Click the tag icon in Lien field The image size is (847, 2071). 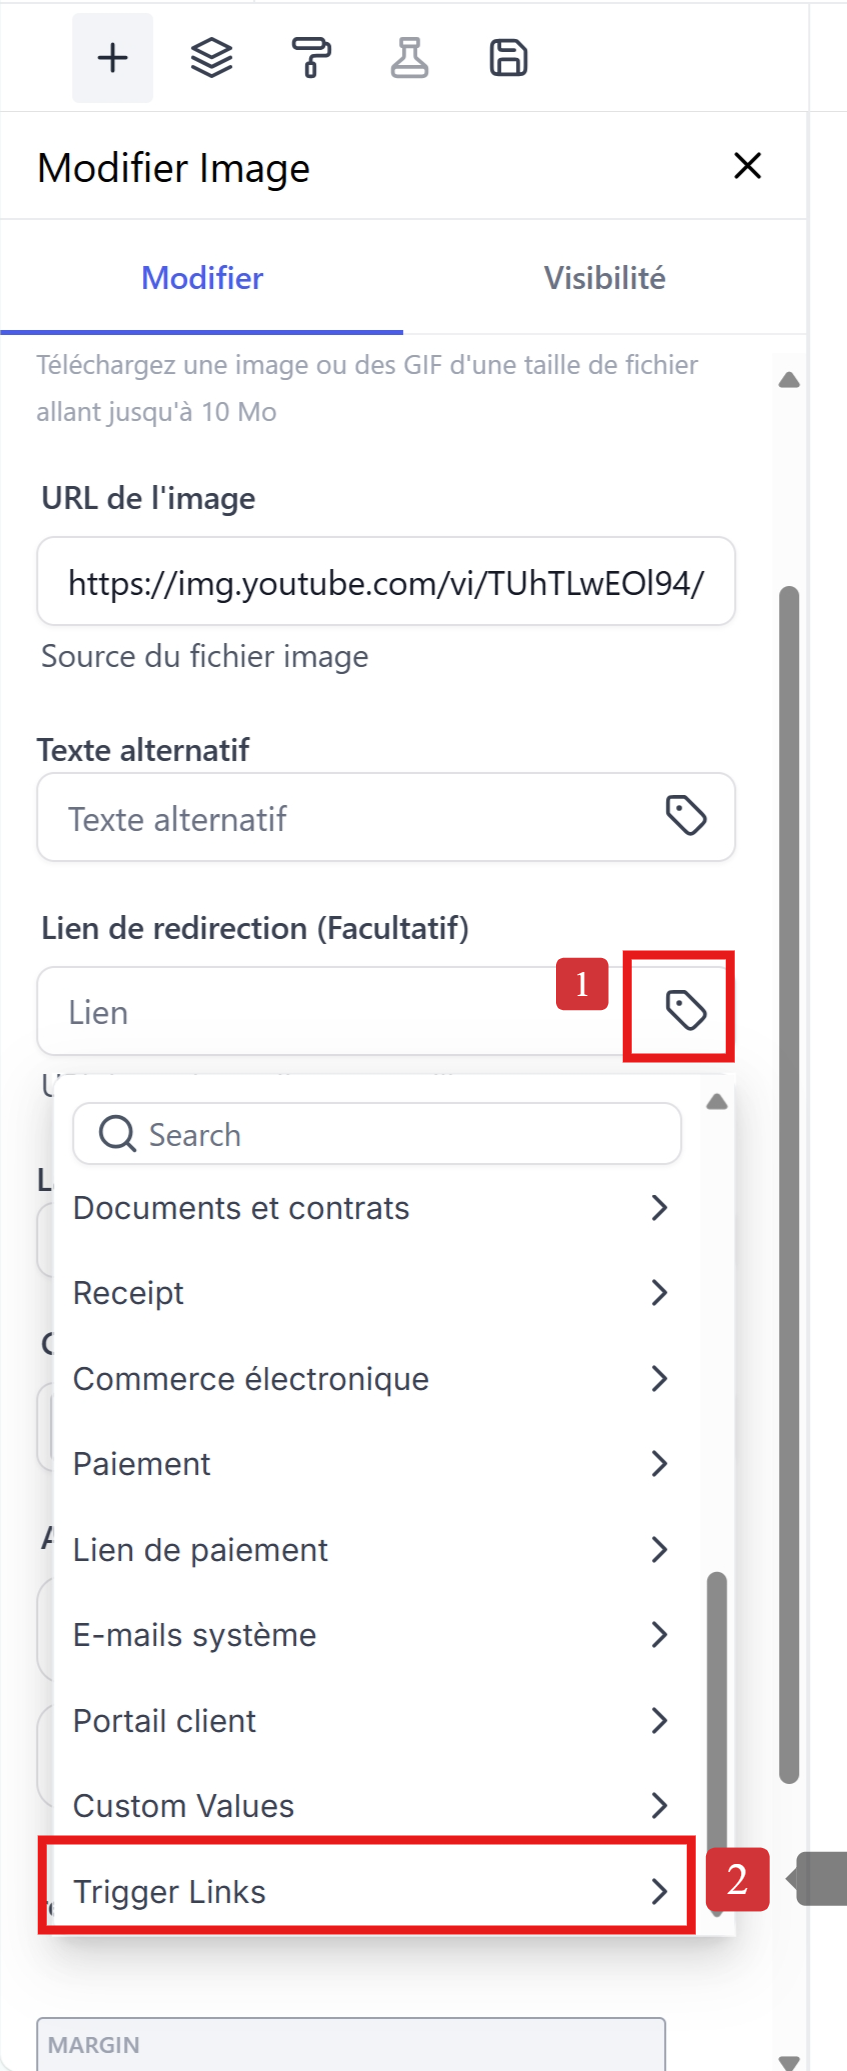686,1010
